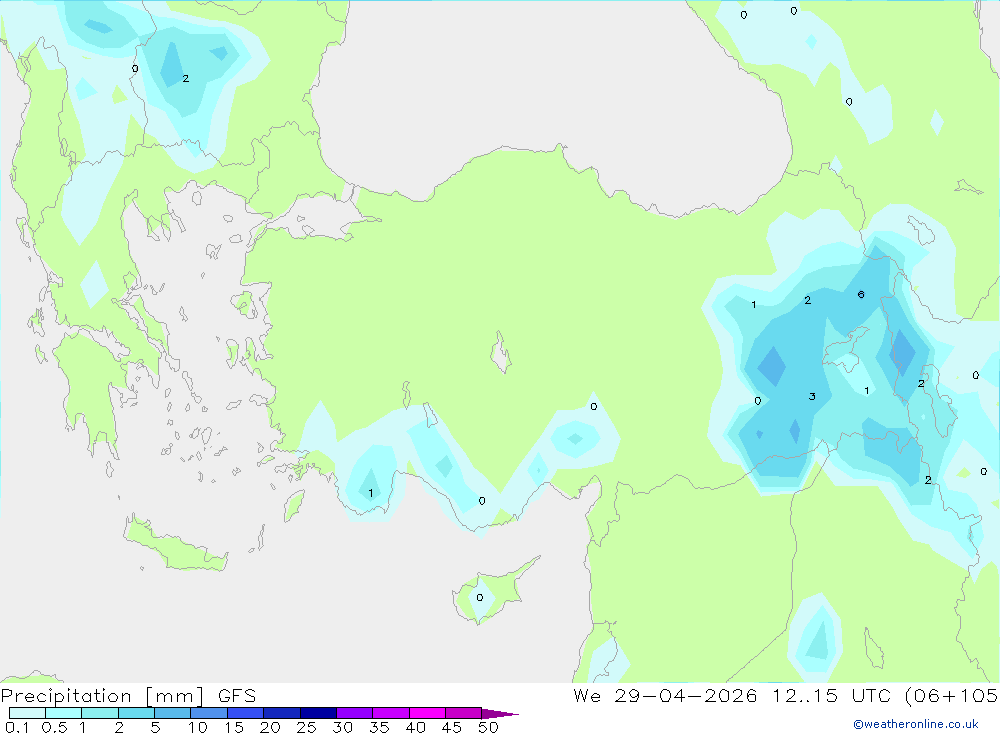The width and height of the screenshot is (1000, 733).
Task: Select the 10–15 mm legend color swatch
Action: [209, 713]
